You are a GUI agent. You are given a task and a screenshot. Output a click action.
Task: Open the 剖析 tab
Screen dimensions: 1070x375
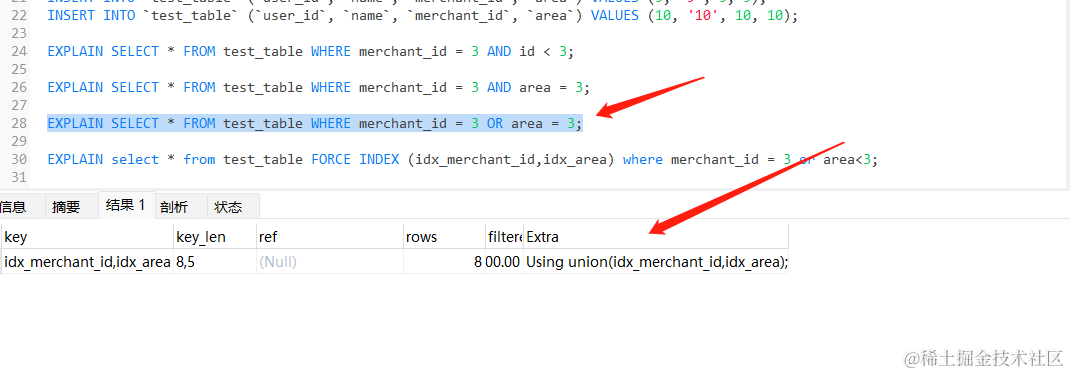pos(174,207)
